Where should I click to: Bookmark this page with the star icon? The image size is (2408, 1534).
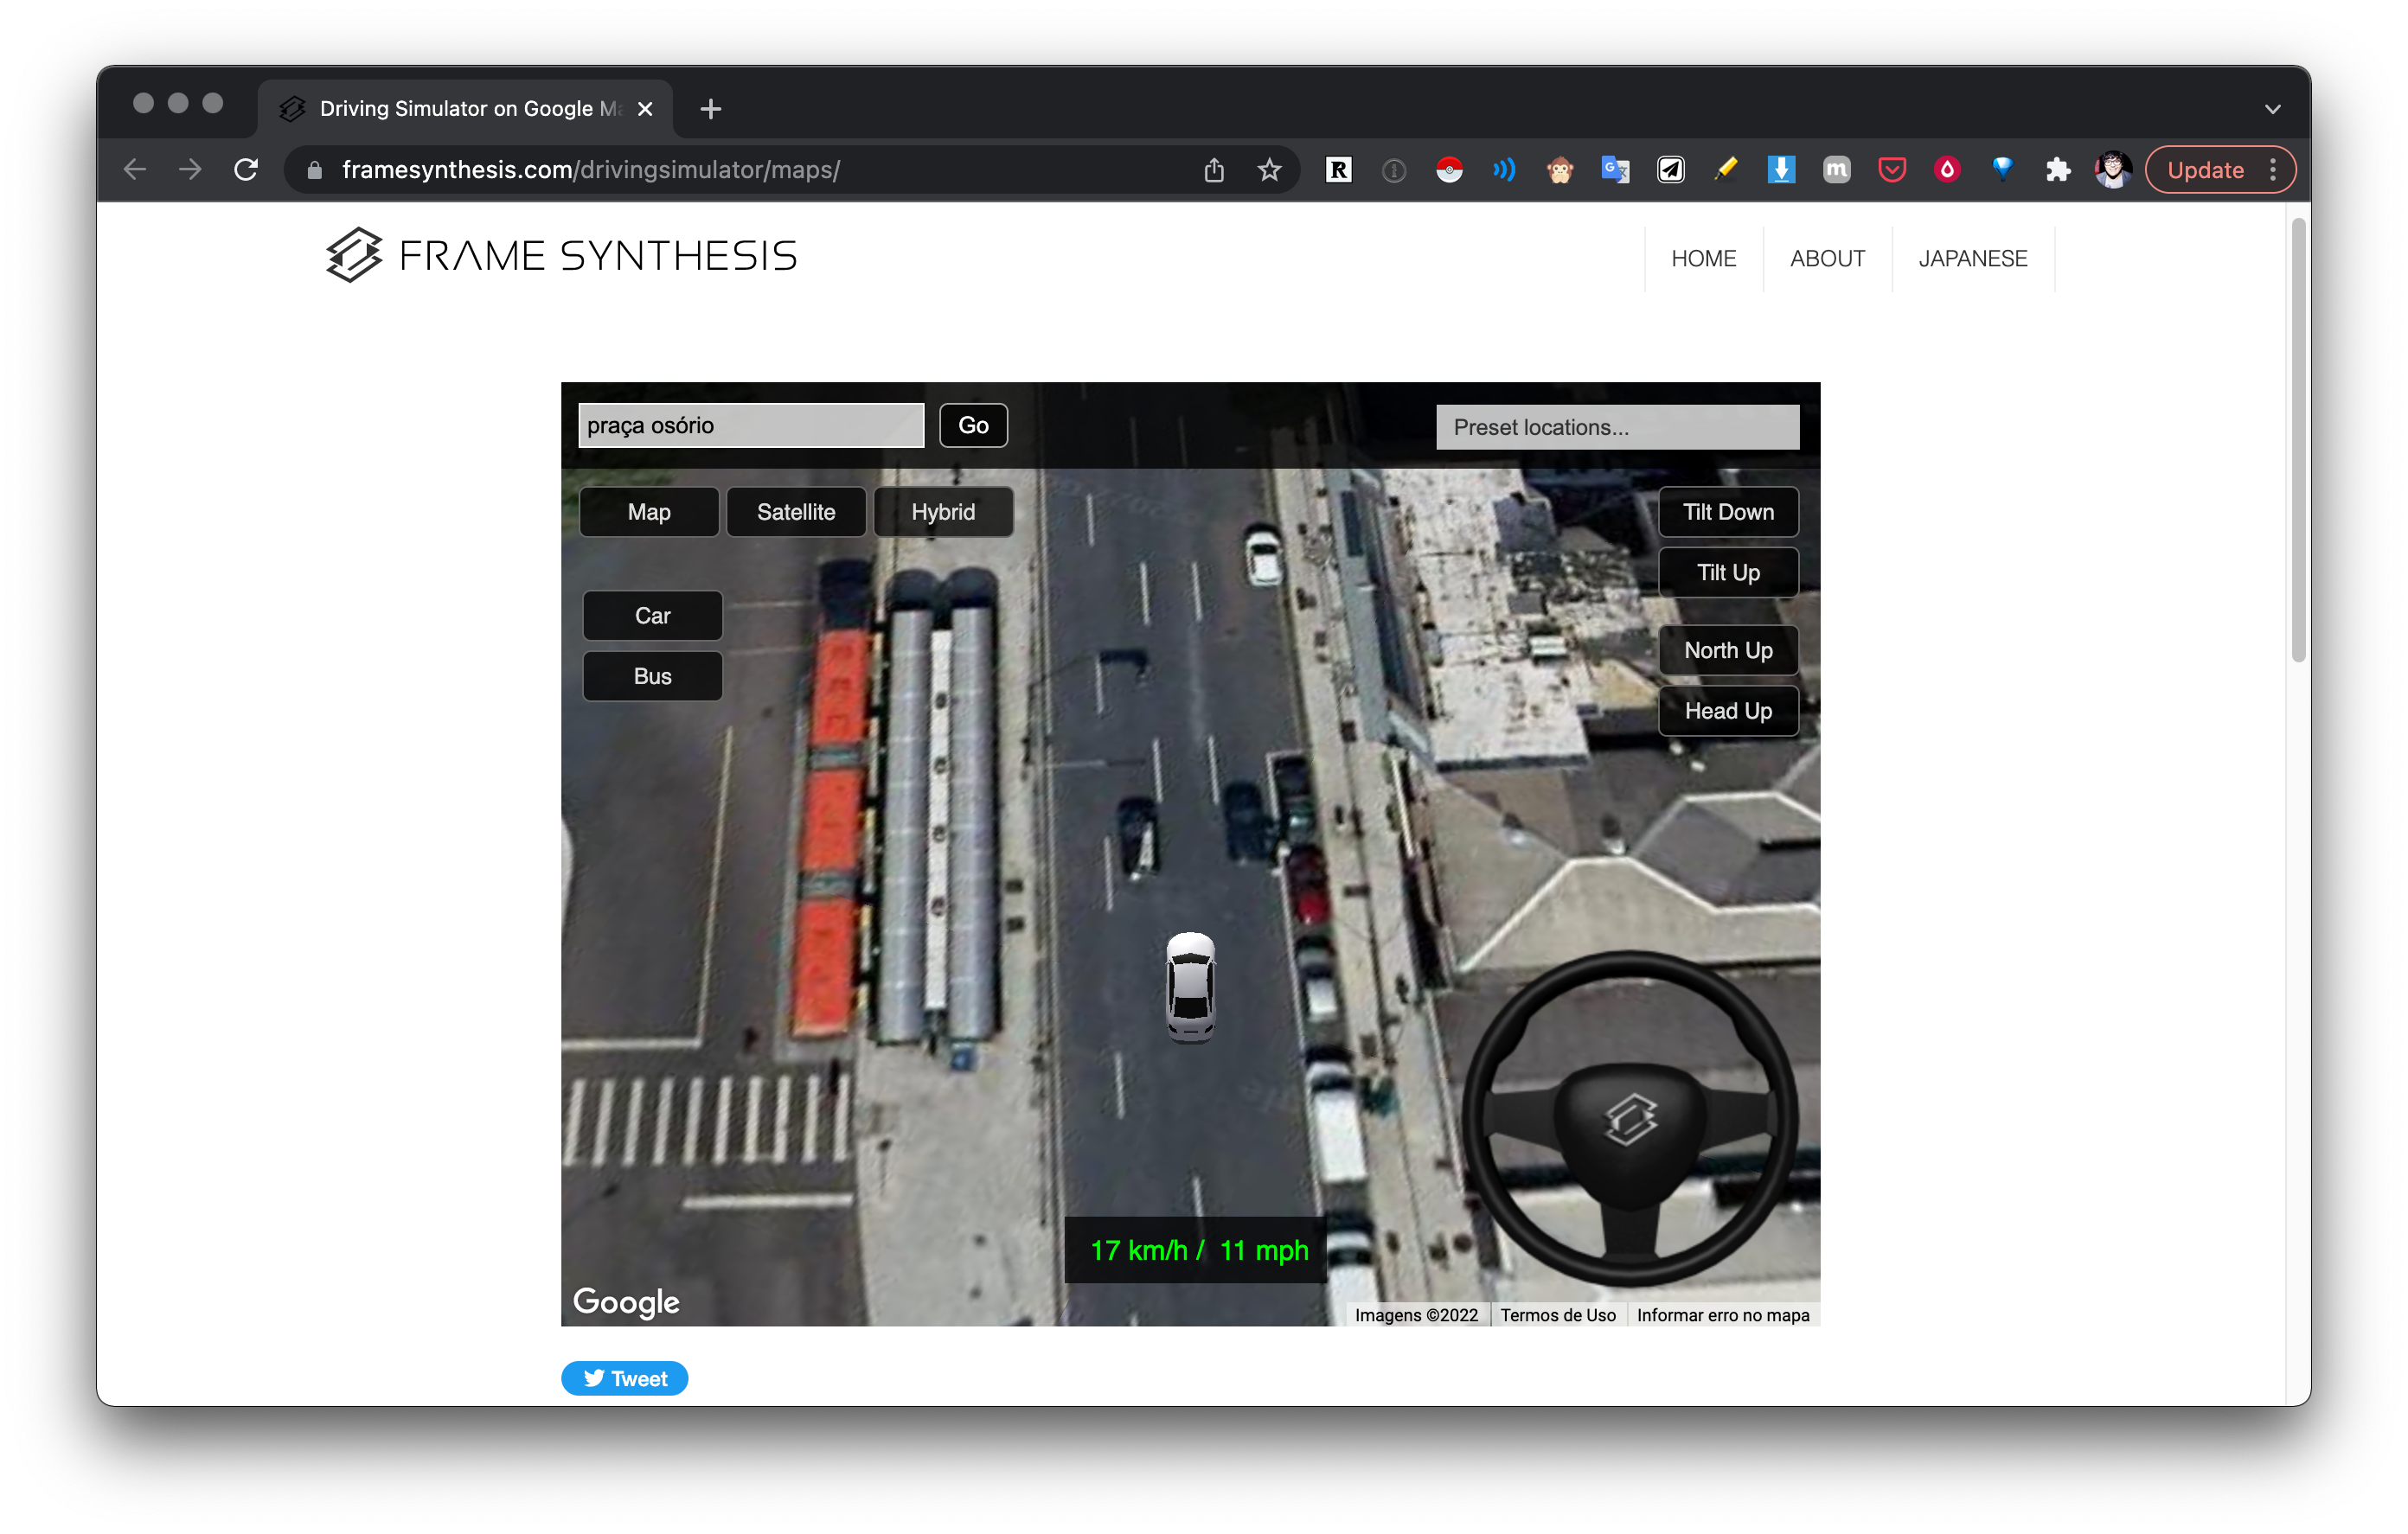click(1269, 170)
